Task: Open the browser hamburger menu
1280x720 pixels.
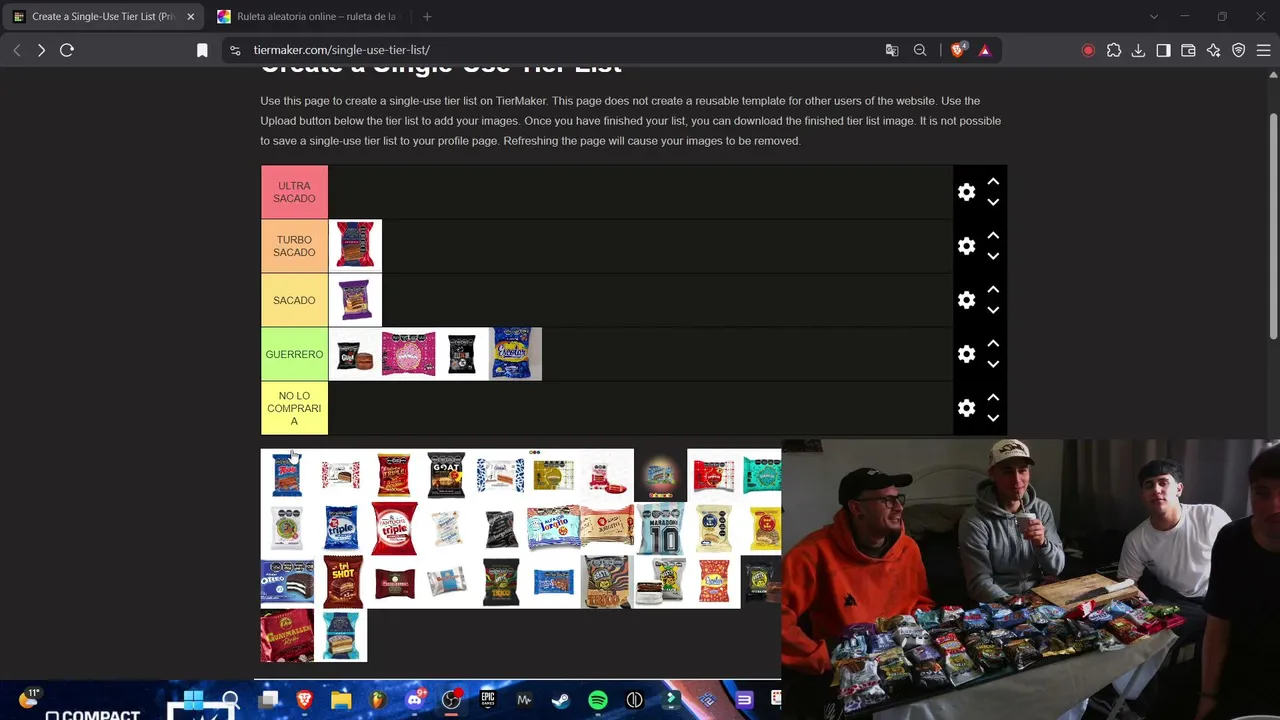Action: coord(1263,50)
